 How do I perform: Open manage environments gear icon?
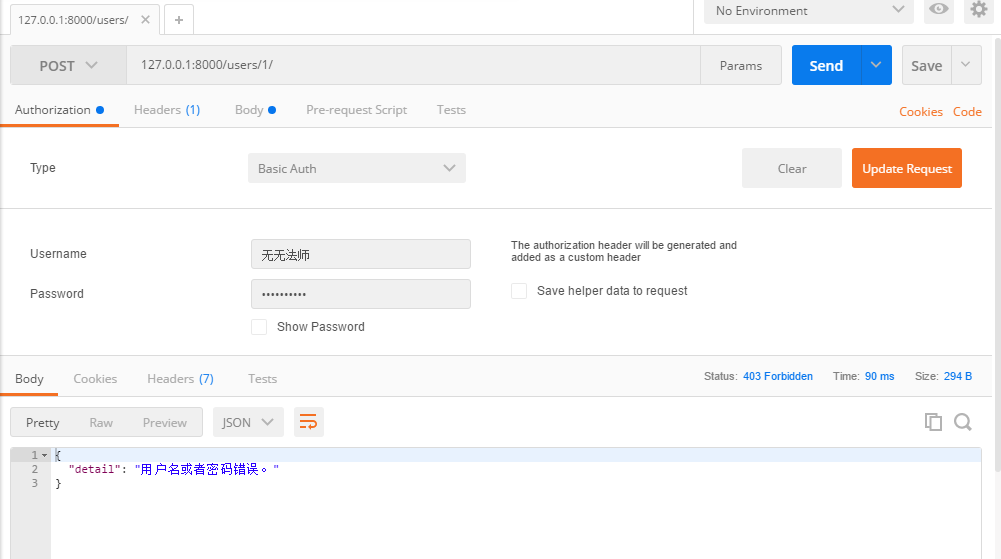click(x=978, y=10)
